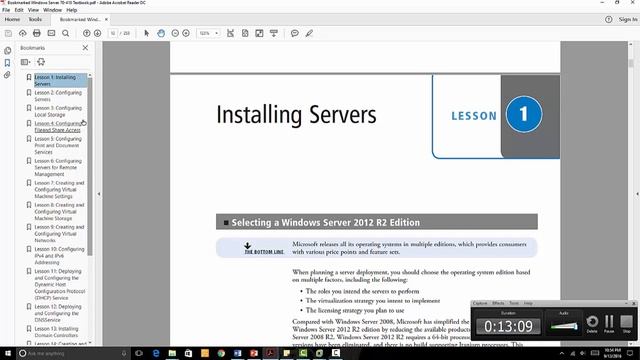This screenshot has height=360, width=640.
Task: Select bookmark Lesson 2: Configuring Servers
Action: pos(58,96)
